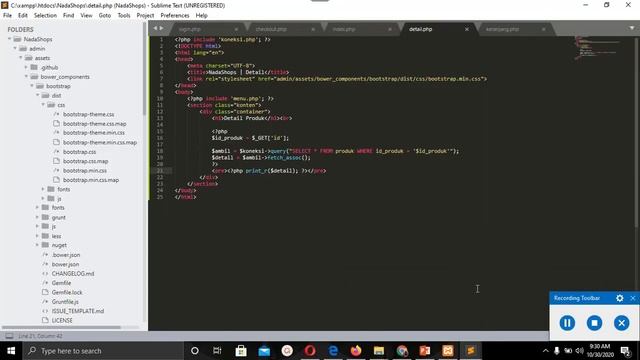Screen dimensions: 640x360
Task: Toggle side bar button in status bar
Action: pyautogui.click(x=9, y=336)
